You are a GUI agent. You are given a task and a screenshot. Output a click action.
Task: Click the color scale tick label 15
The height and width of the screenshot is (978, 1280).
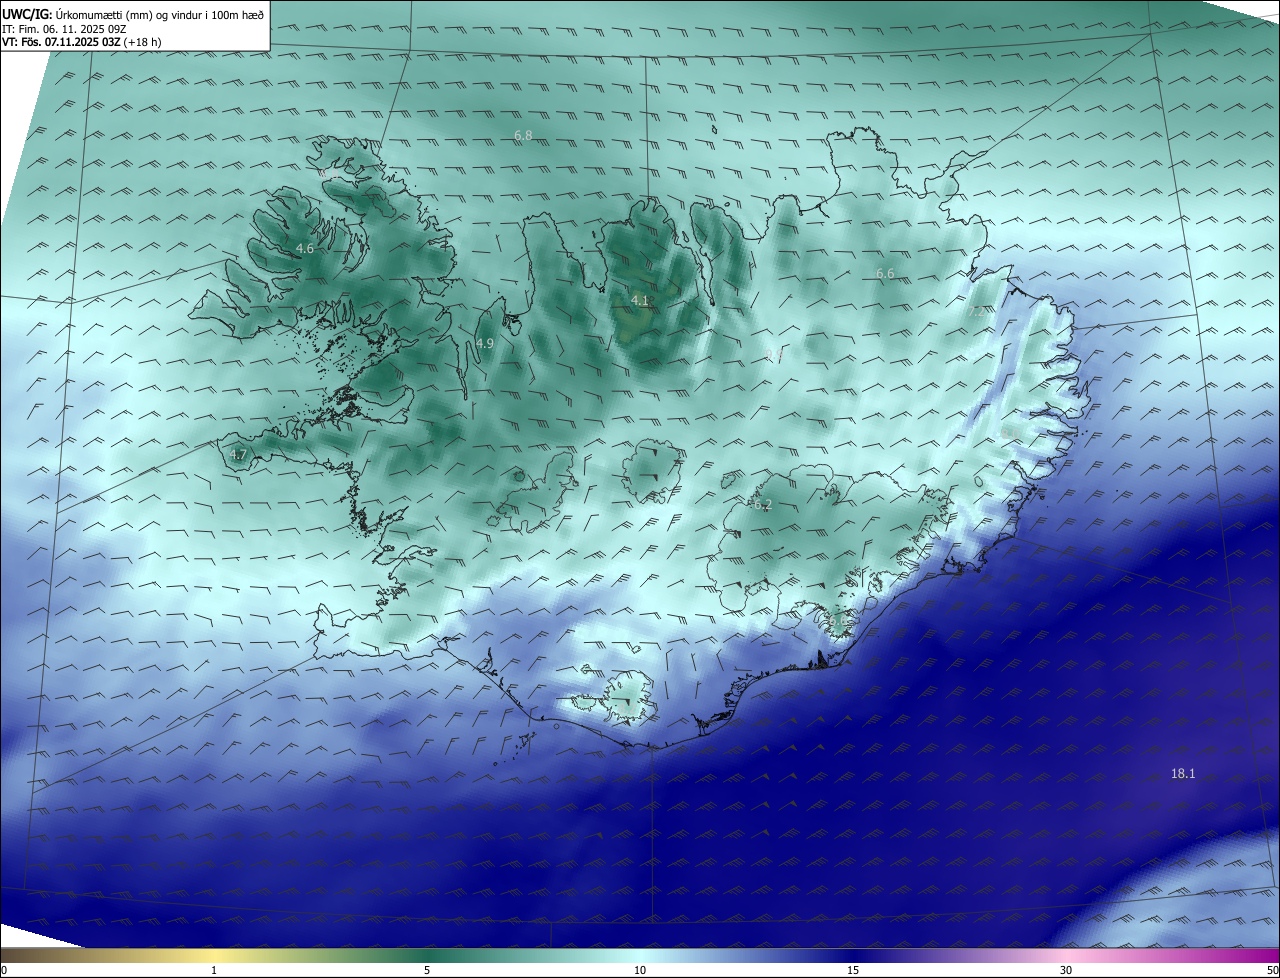pyautogui.click(x=853, y=970)
